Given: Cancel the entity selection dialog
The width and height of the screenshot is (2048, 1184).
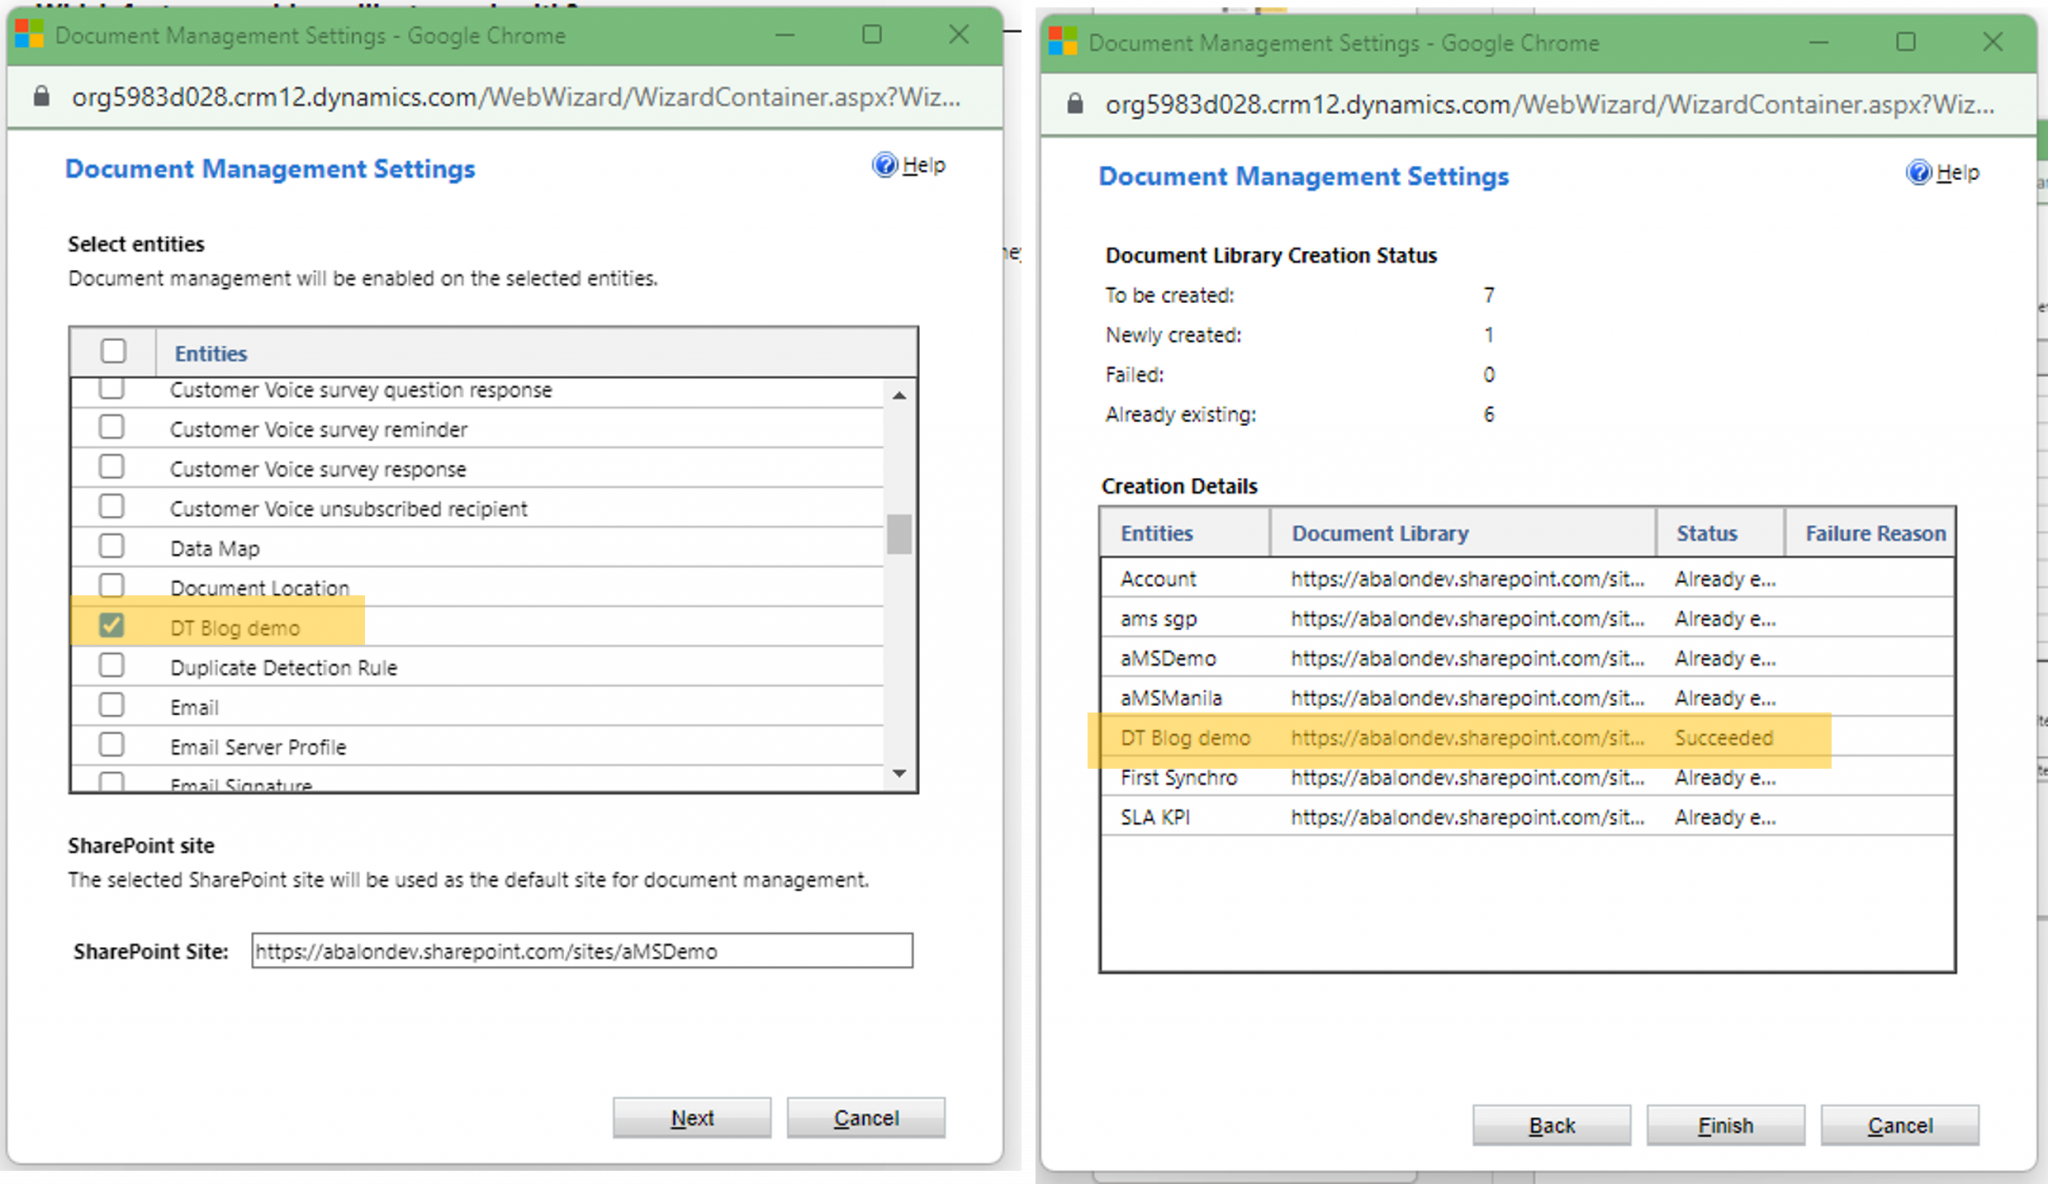Looking at the screenshot, I should click(866, 1117).
